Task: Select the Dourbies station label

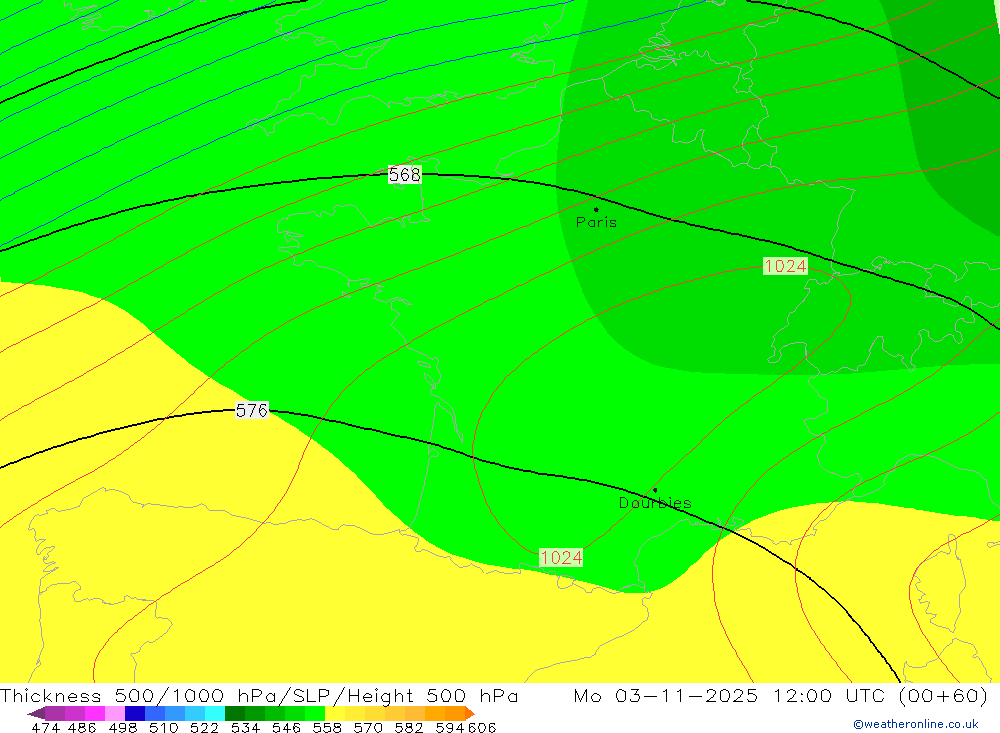Action: (655, 503)
